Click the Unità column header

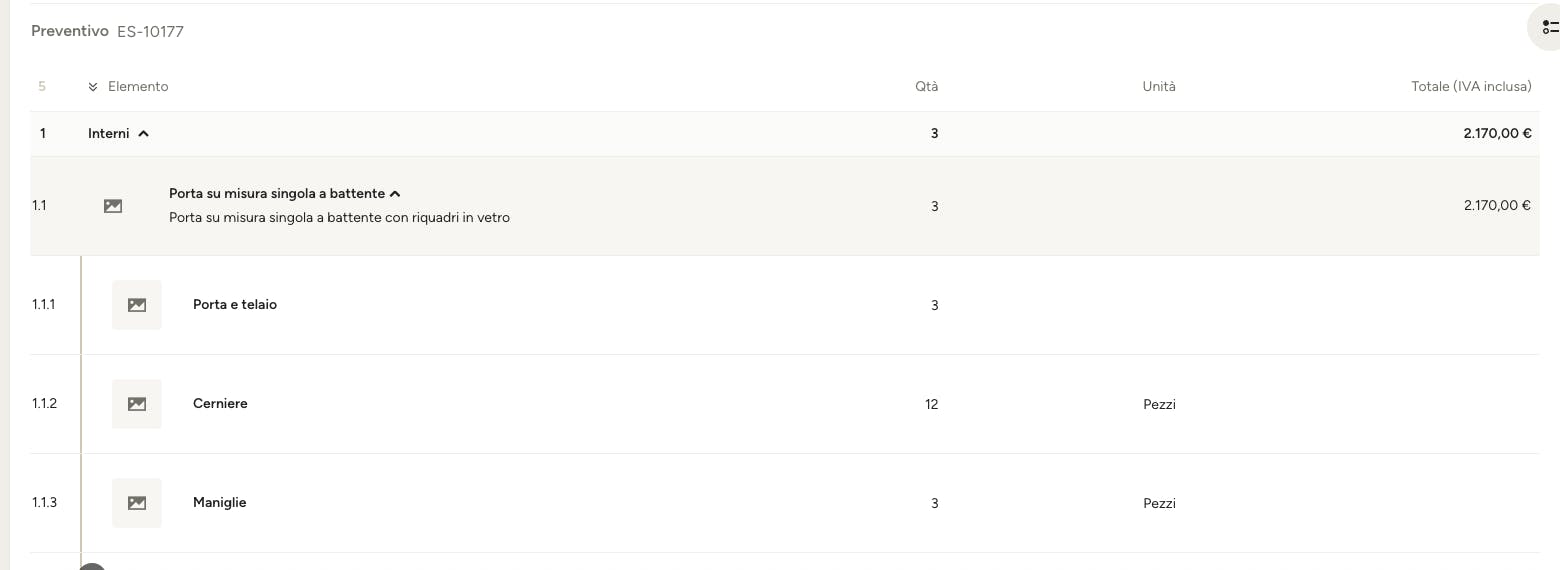[x=1159, y=87]
